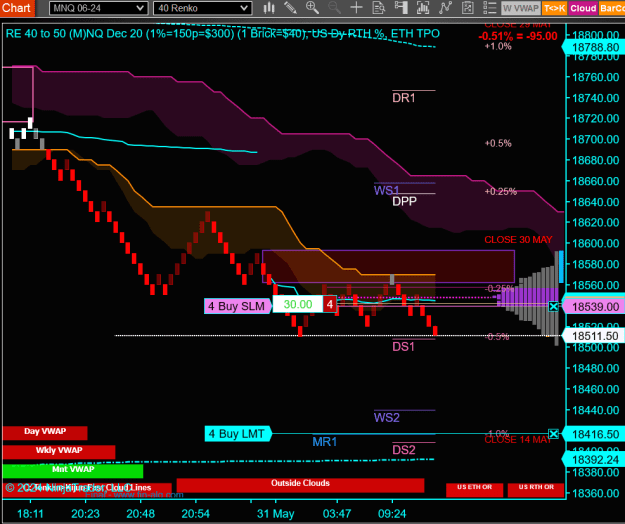This screenshot has width=625, height=524.
Task: Click the US ETH OR indicator box
Action: coord(474,490)
